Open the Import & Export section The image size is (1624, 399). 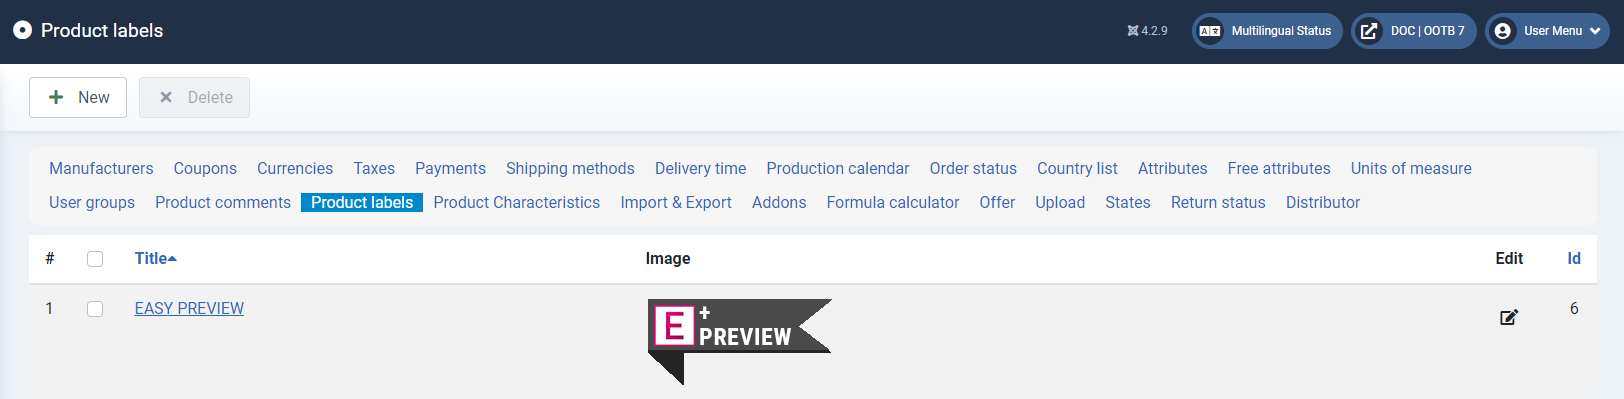pos(676,202)
